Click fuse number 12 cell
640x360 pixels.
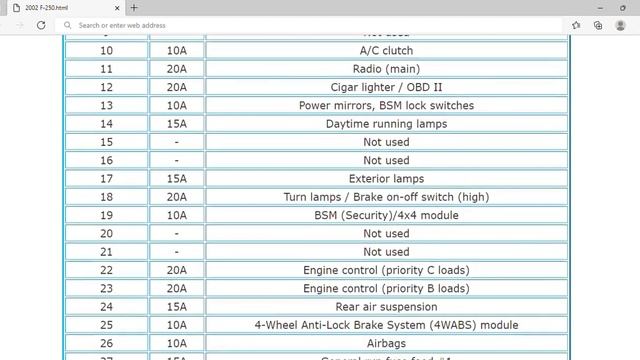coord(107,87)
